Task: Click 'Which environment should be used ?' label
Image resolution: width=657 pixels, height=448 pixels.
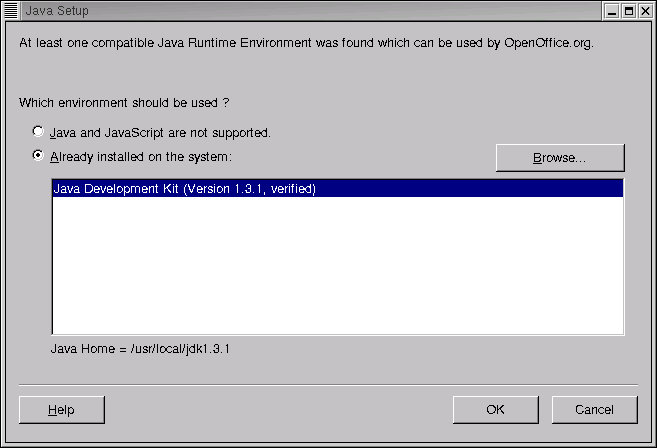Action: [x=125, y=102]
